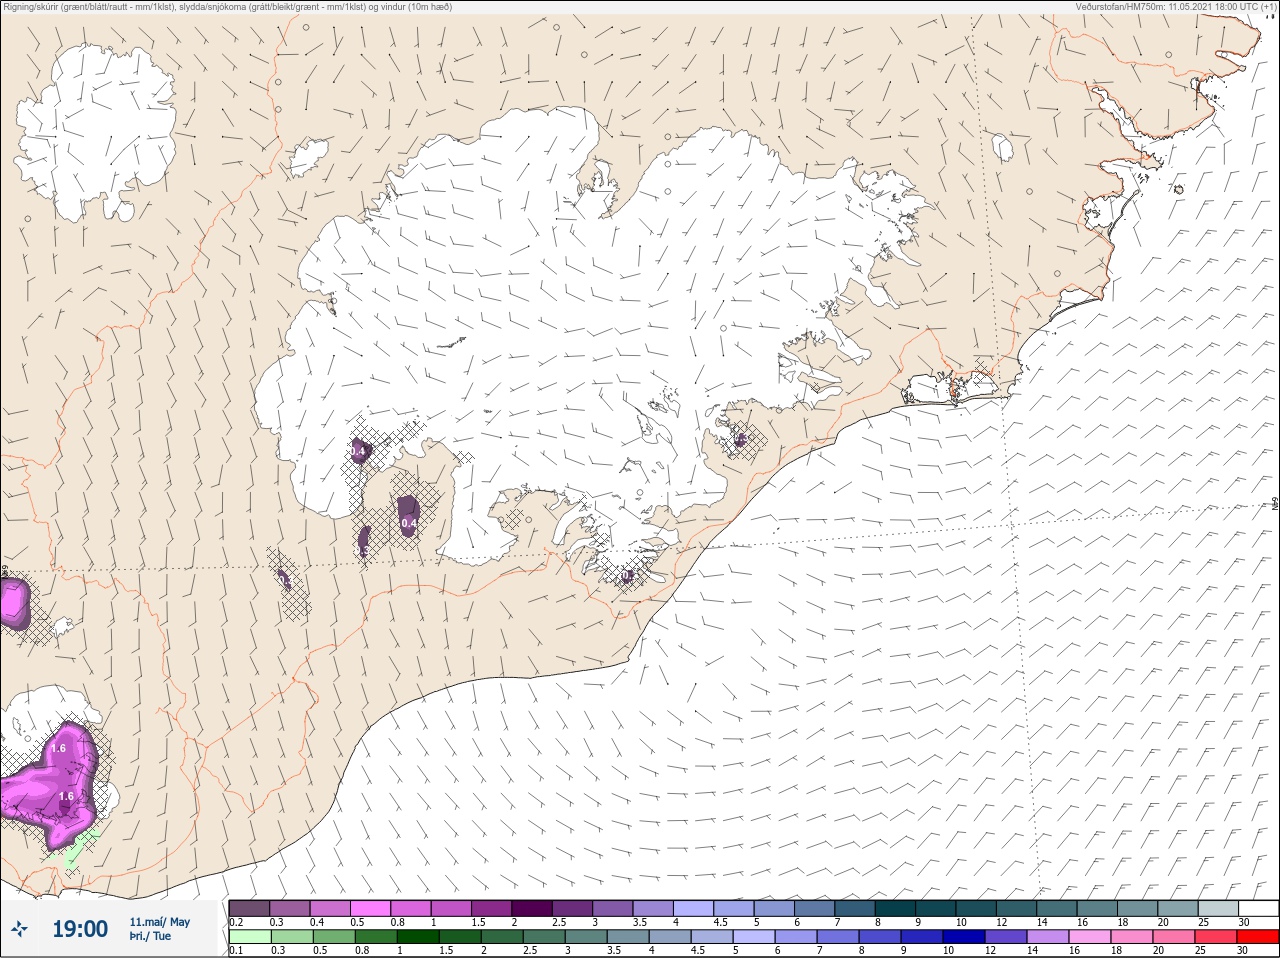Click the upper '1.6' value on the magenta area
The height and width of the screenshot is (958, 1280).
pos(58,748)
